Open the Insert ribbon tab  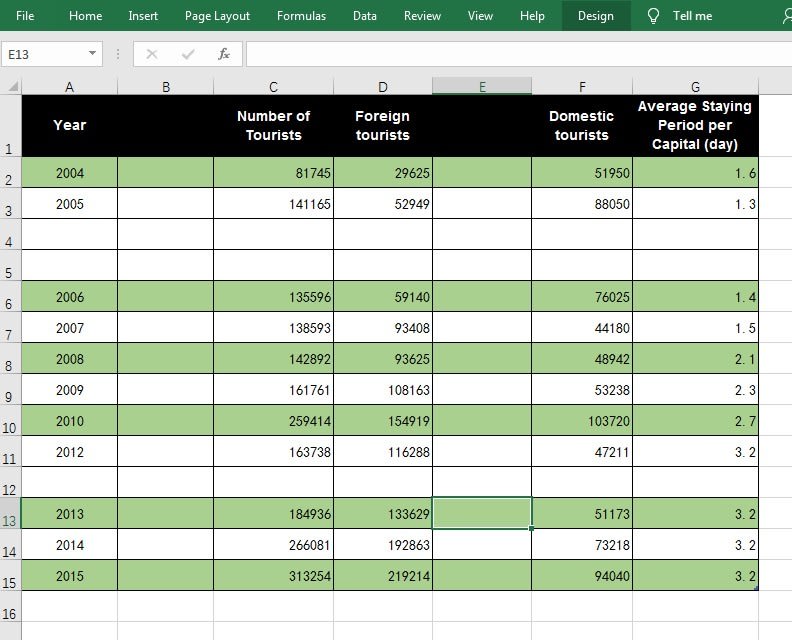[x=143, y=16]
